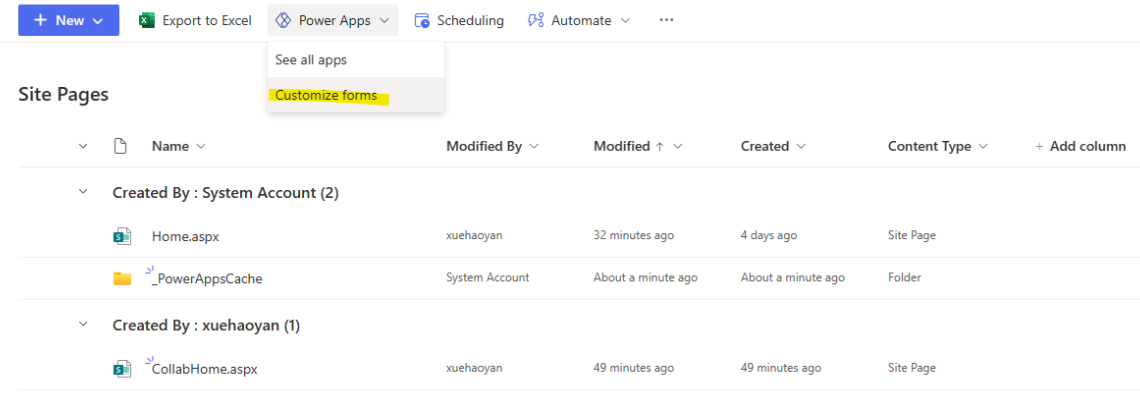Image resolution: width=1140 pixels, height=404 pixels.
Task: Click Site Page type in Home.aspx row
Action: (x=912, y=235)
